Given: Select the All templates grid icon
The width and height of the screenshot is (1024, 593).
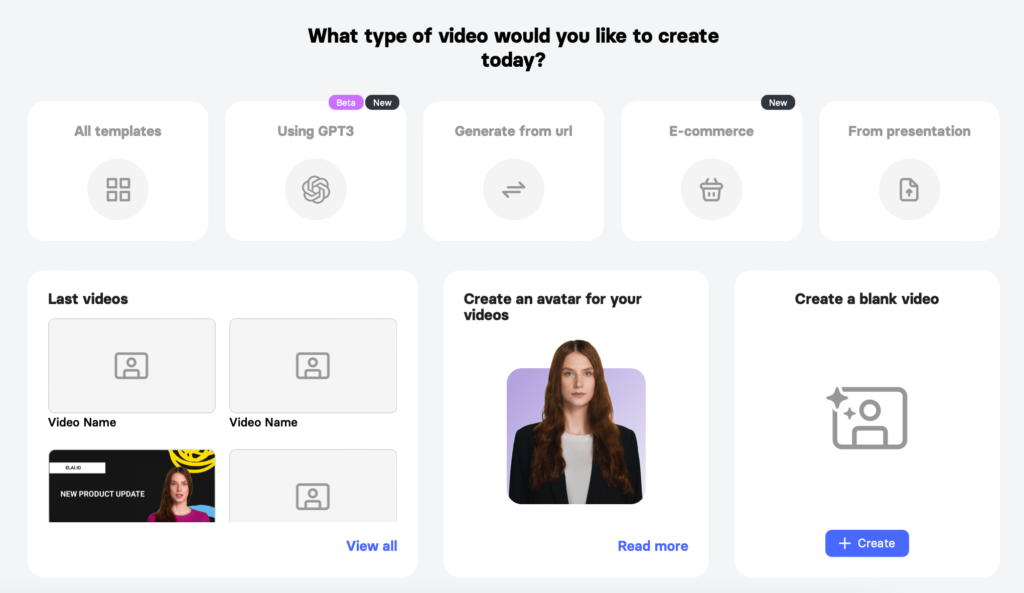Looking at the screenshot, I should pos(117,189).
